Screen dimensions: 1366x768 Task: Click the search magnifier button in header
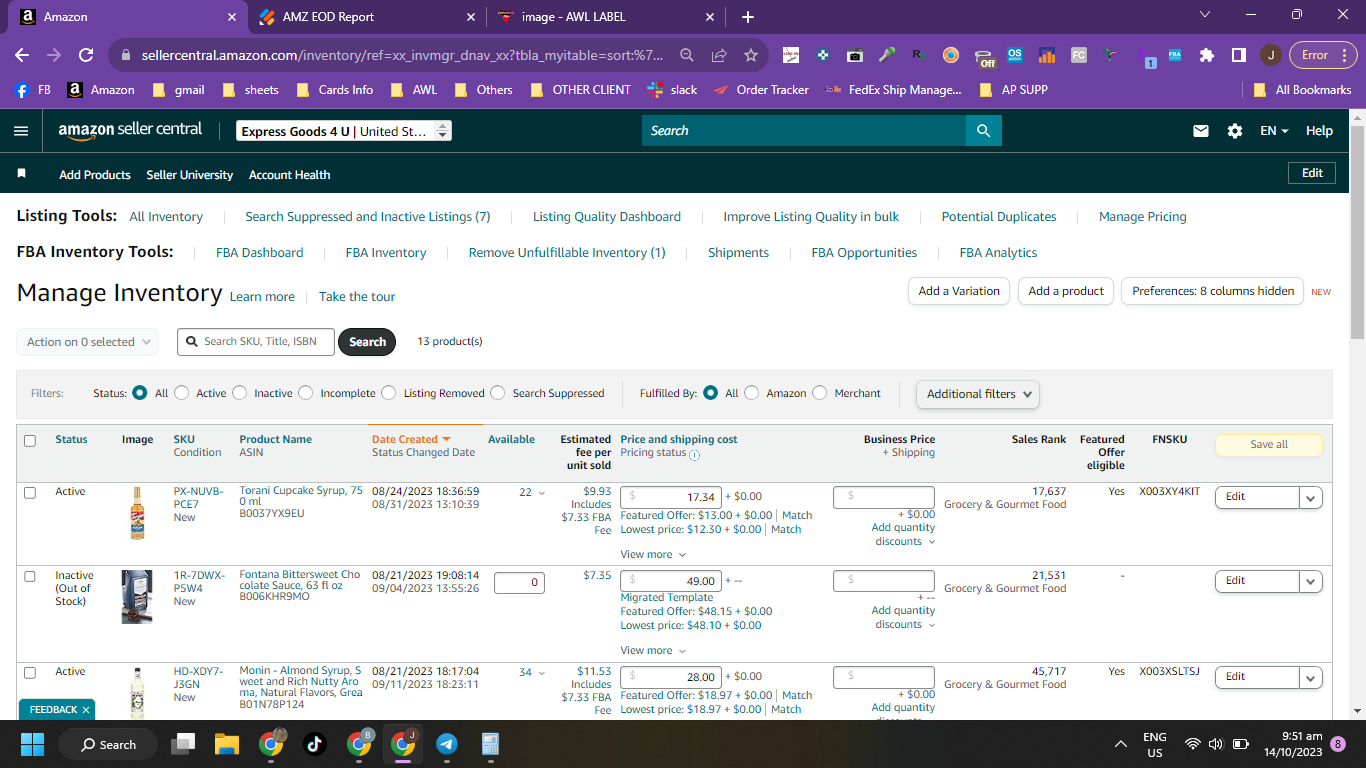pos(983,131)
